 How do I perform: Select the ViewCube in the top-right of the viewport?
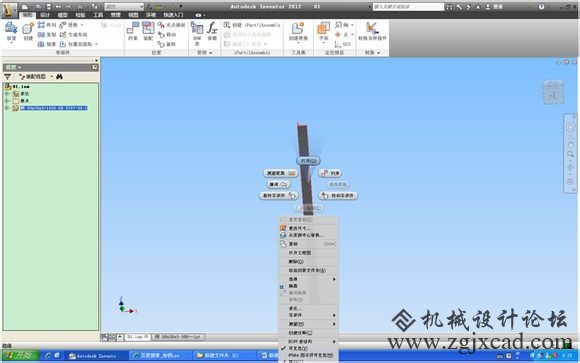tap(553, 92)
